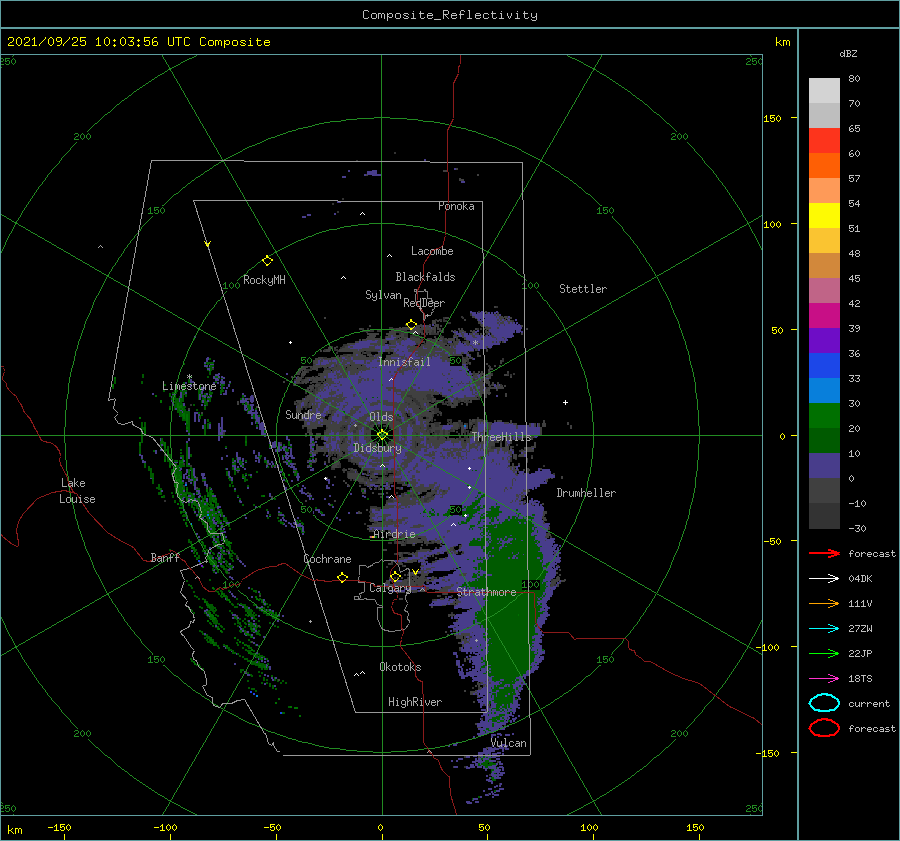Select the light gray swatch between 80 and 70 dBZ
Viewport: 900px width, 841px height.
pyautogui.click(x=824, y=91)
